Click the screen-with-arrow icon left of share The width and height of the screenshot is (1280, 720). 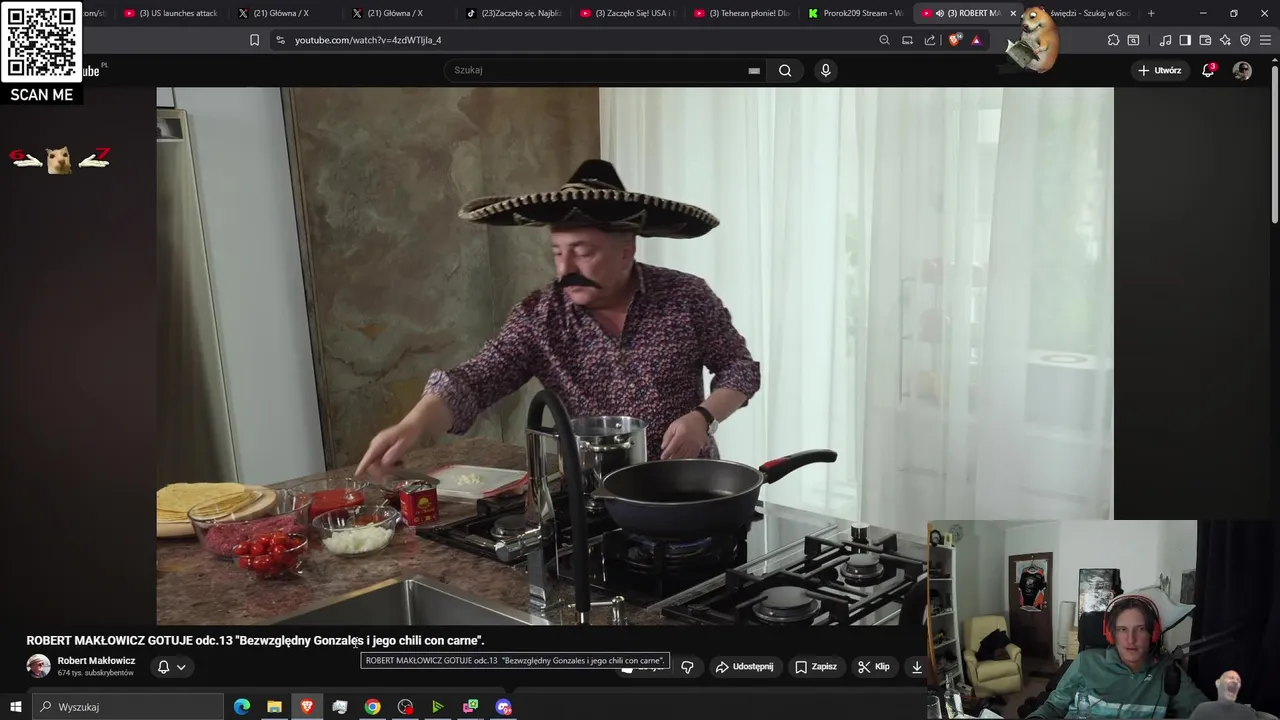(x=907, y=40)
